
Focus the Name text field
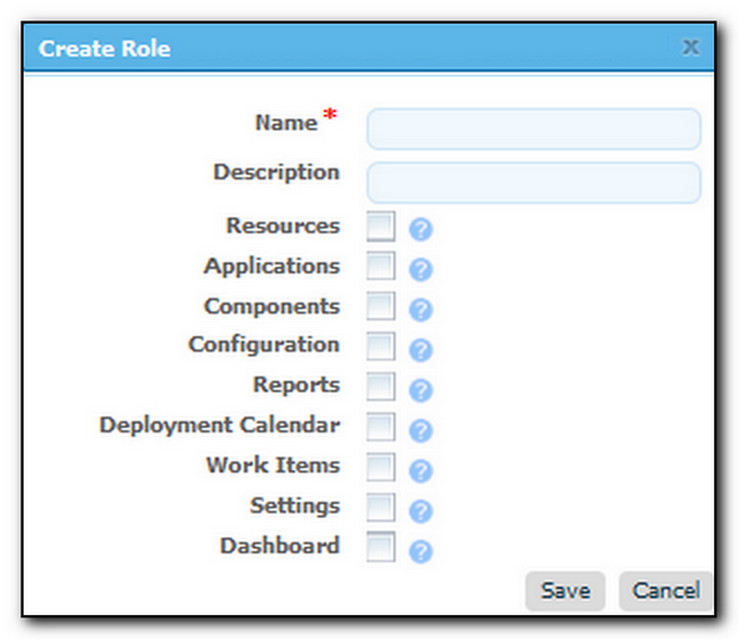click(533, 129)
